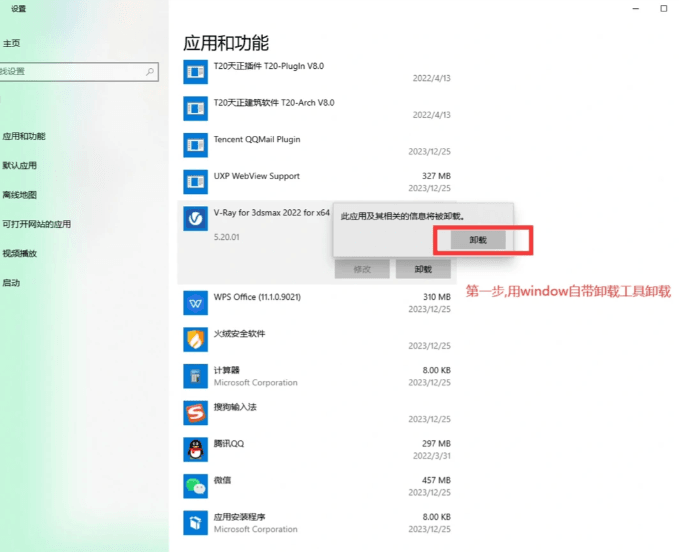
Task: Click the 微信 WeChat icon
Action: pos(195,486)
